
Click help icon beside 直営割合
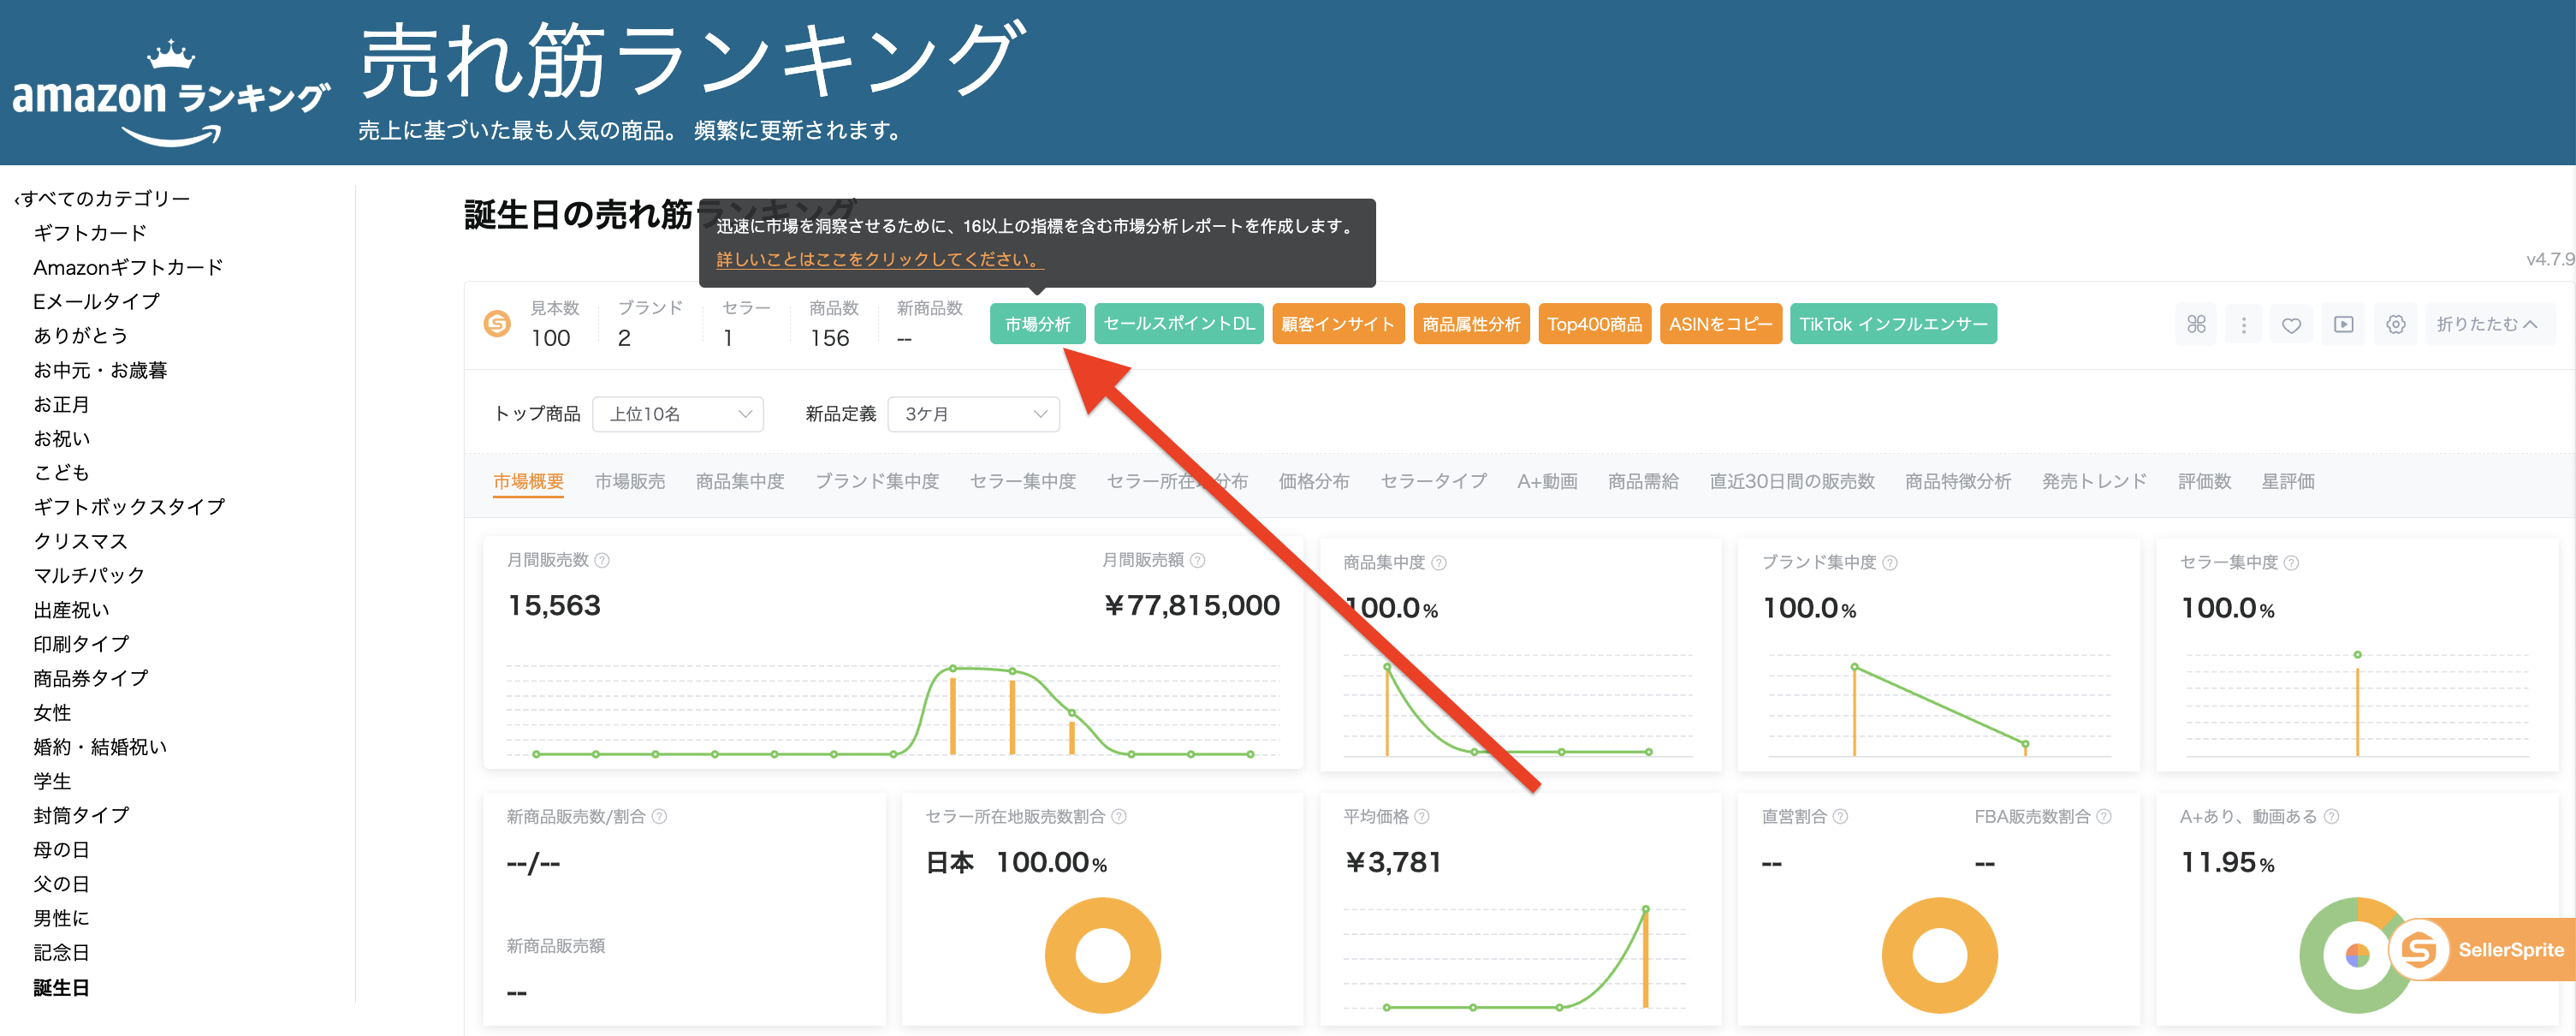pos(1840,817)
